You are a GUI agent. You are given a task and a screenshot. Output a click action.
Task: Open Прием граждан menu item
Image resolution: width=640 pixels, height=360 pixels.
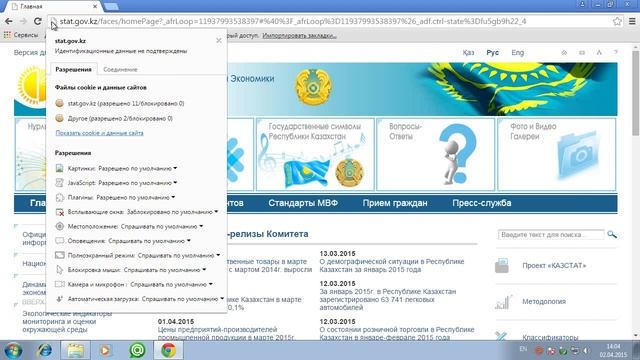point(395,203)
